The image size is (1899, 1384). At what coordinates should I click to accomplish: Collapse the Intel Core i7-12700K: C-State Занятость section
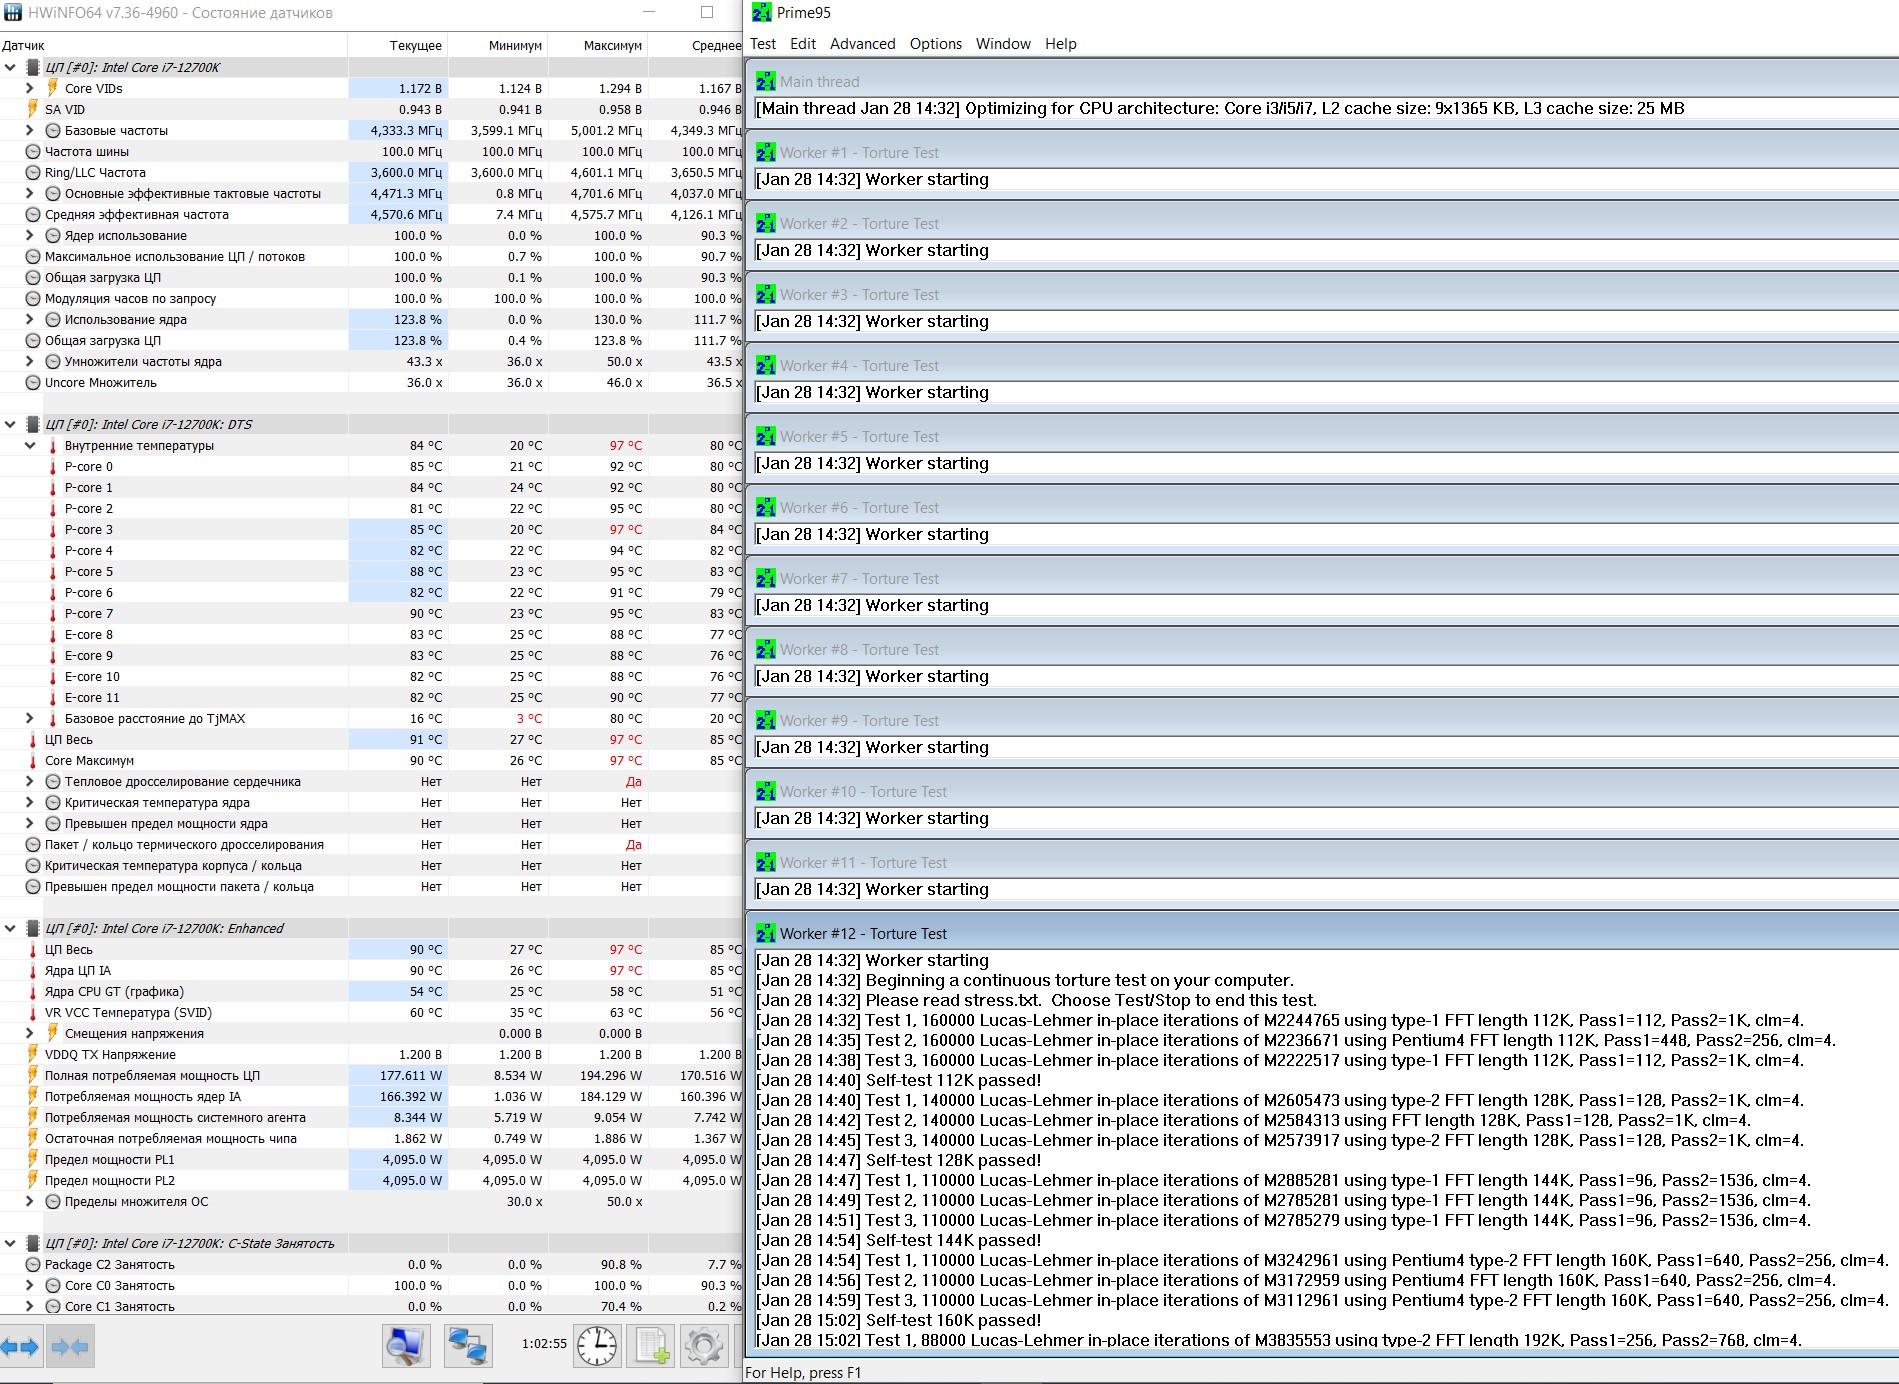10,1244
